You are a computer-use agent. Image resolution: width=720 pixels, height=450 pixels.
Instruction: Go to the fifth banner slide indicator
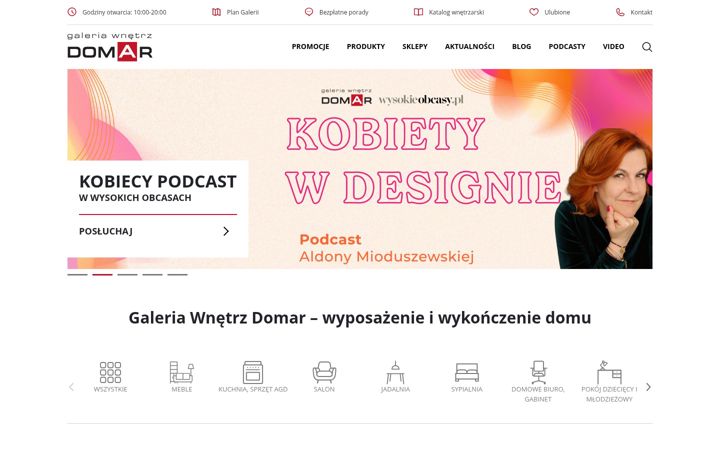pos(177,275)
